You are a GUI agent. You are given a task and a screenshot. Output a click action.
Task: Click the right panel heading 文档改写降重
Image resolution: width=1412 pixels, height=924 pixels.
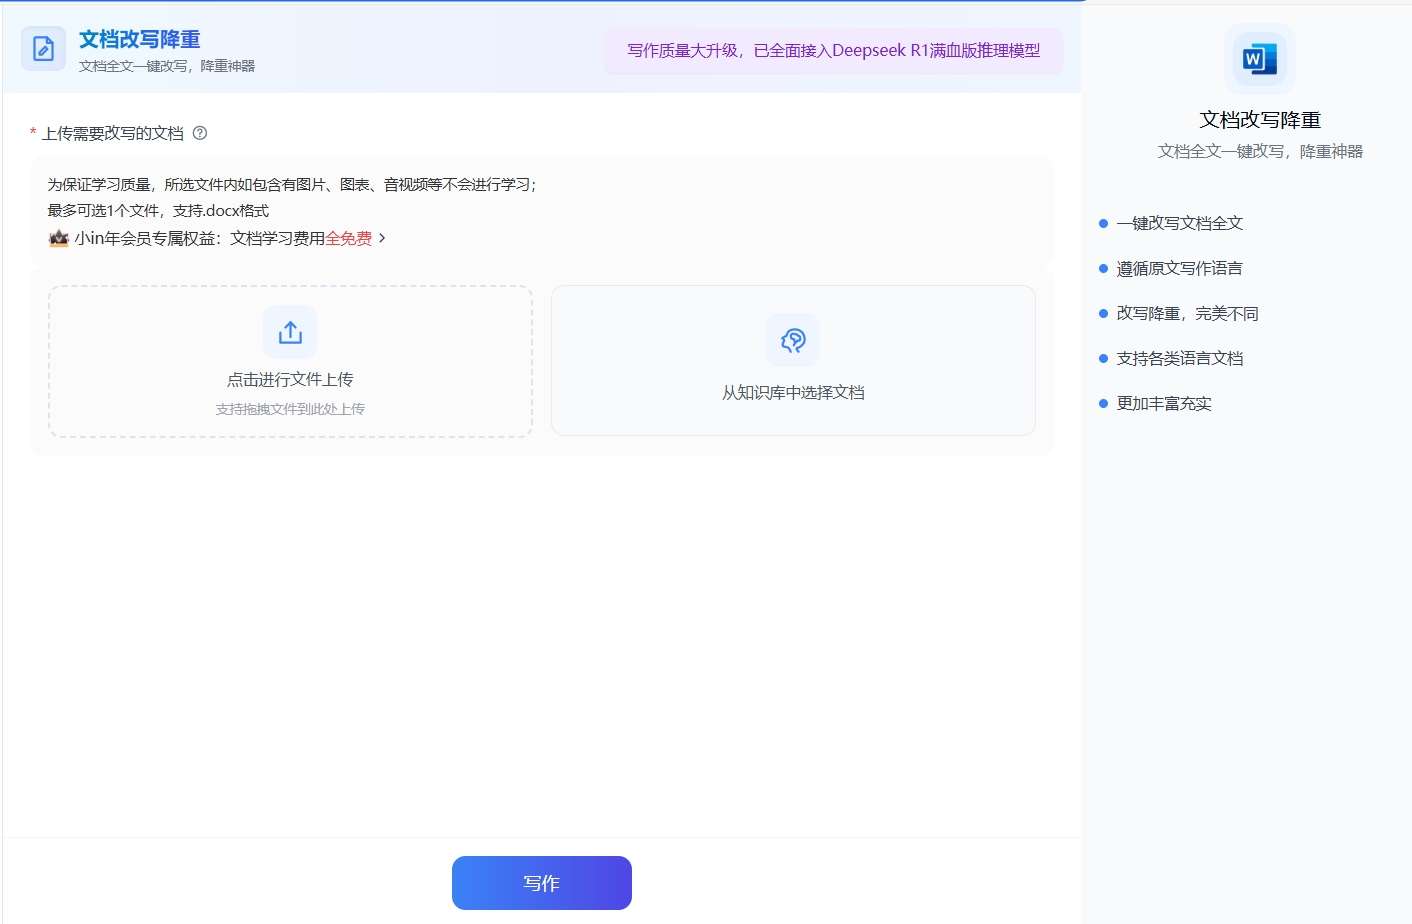pos(1260,120)
